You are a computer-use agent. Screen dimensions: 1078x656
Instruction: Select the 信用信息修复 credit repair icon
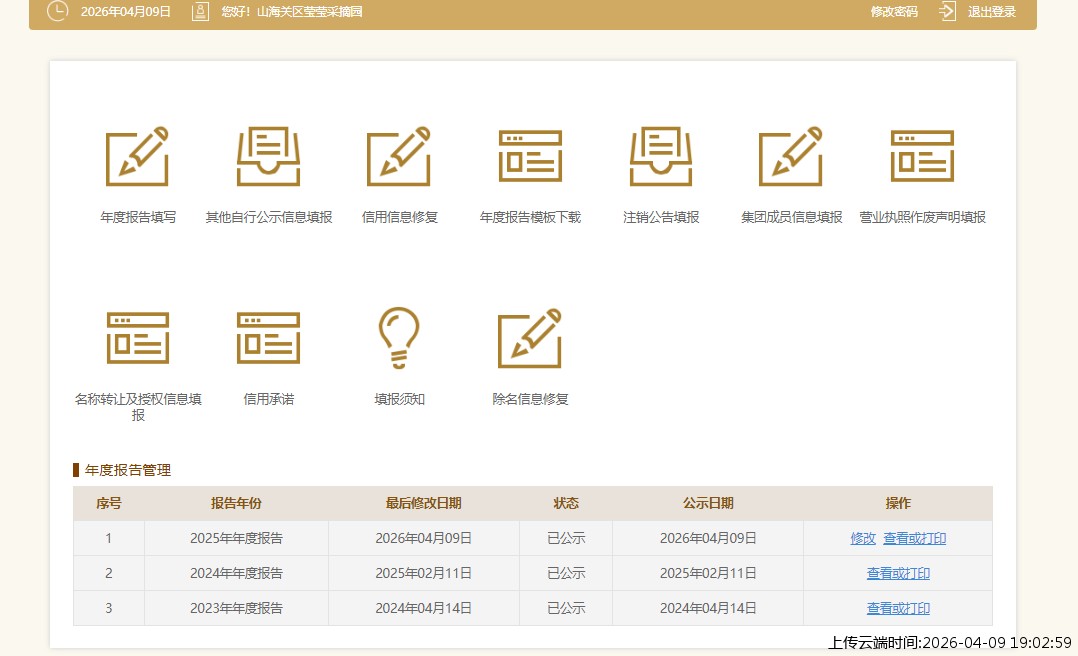coord(399,155)
